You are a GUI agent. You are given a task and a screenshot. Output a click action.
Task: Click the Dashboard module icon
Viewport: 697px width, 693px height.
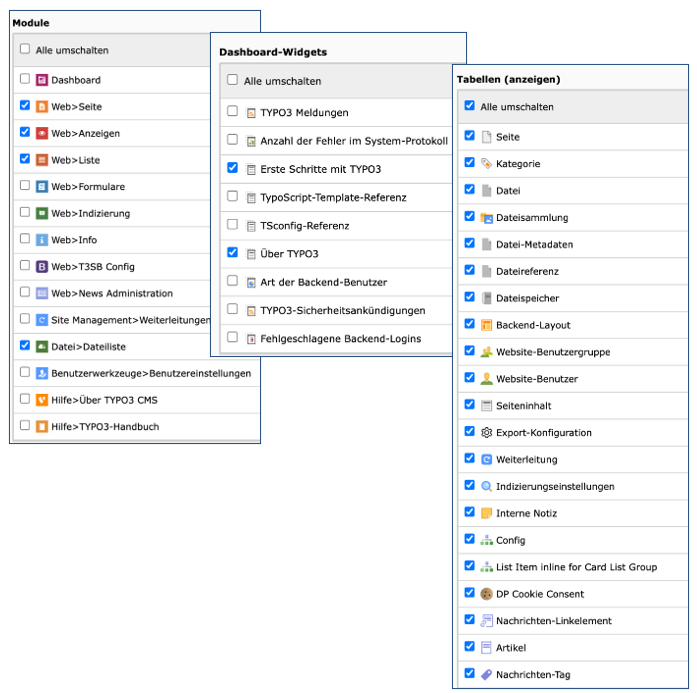point(42,80)
